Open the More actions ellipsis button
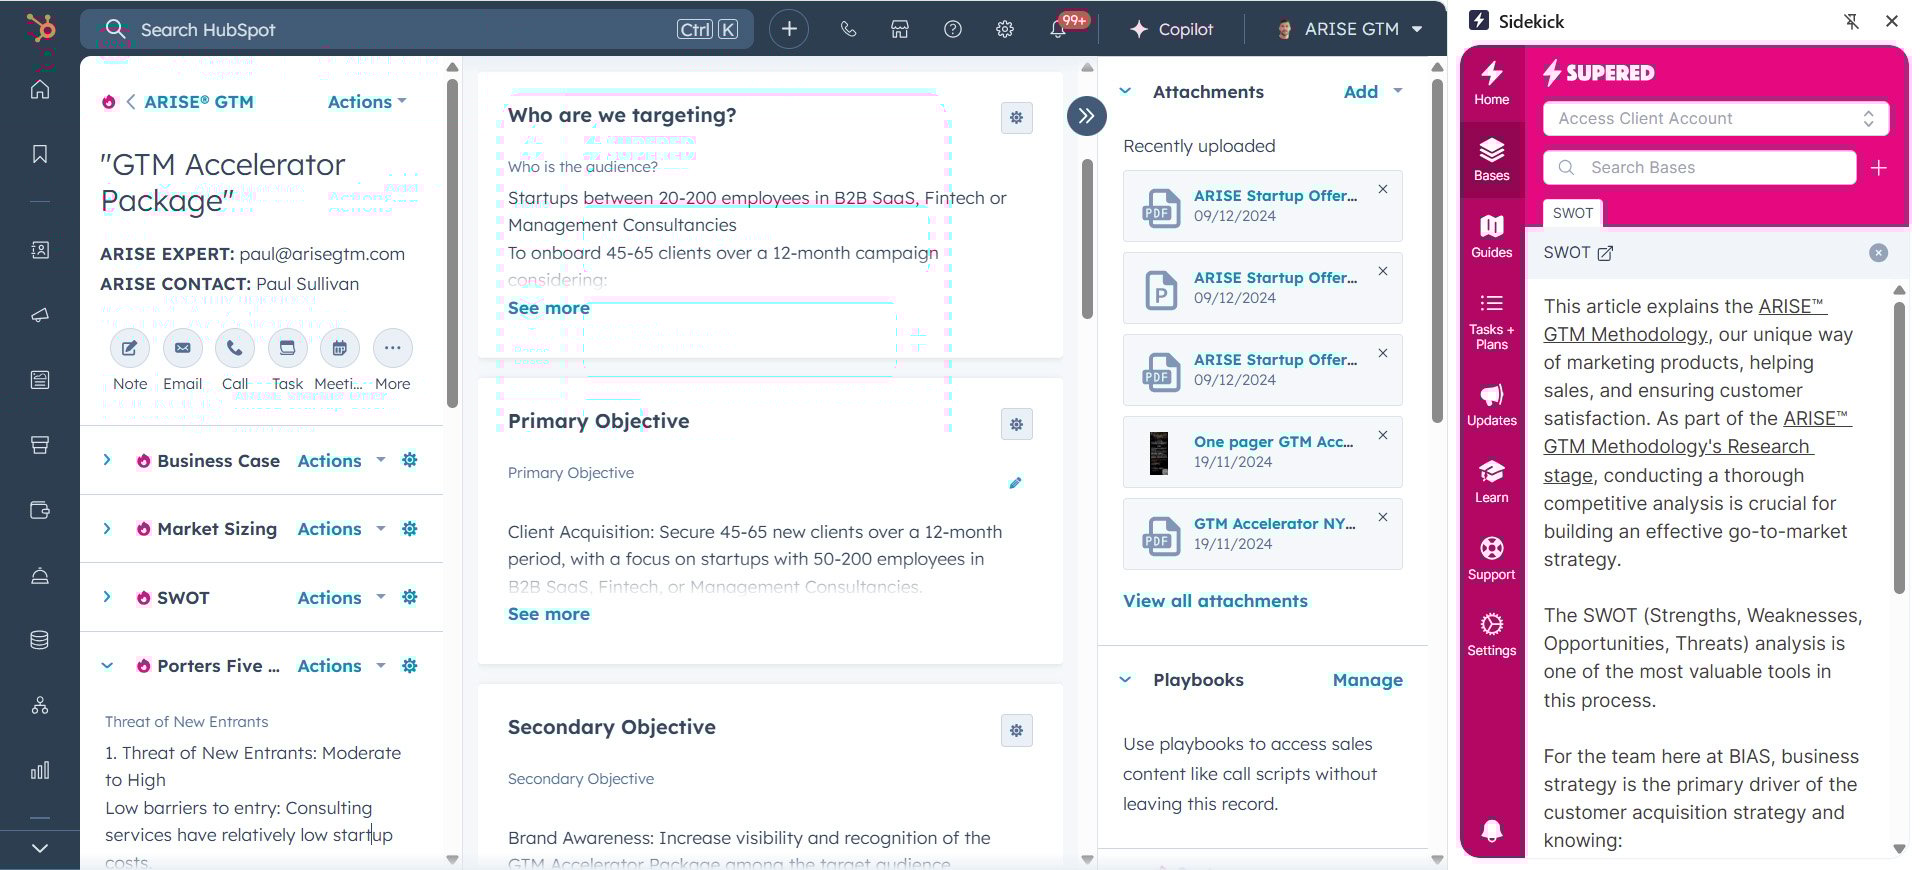The image size is (1920, 870). [393, 349]
